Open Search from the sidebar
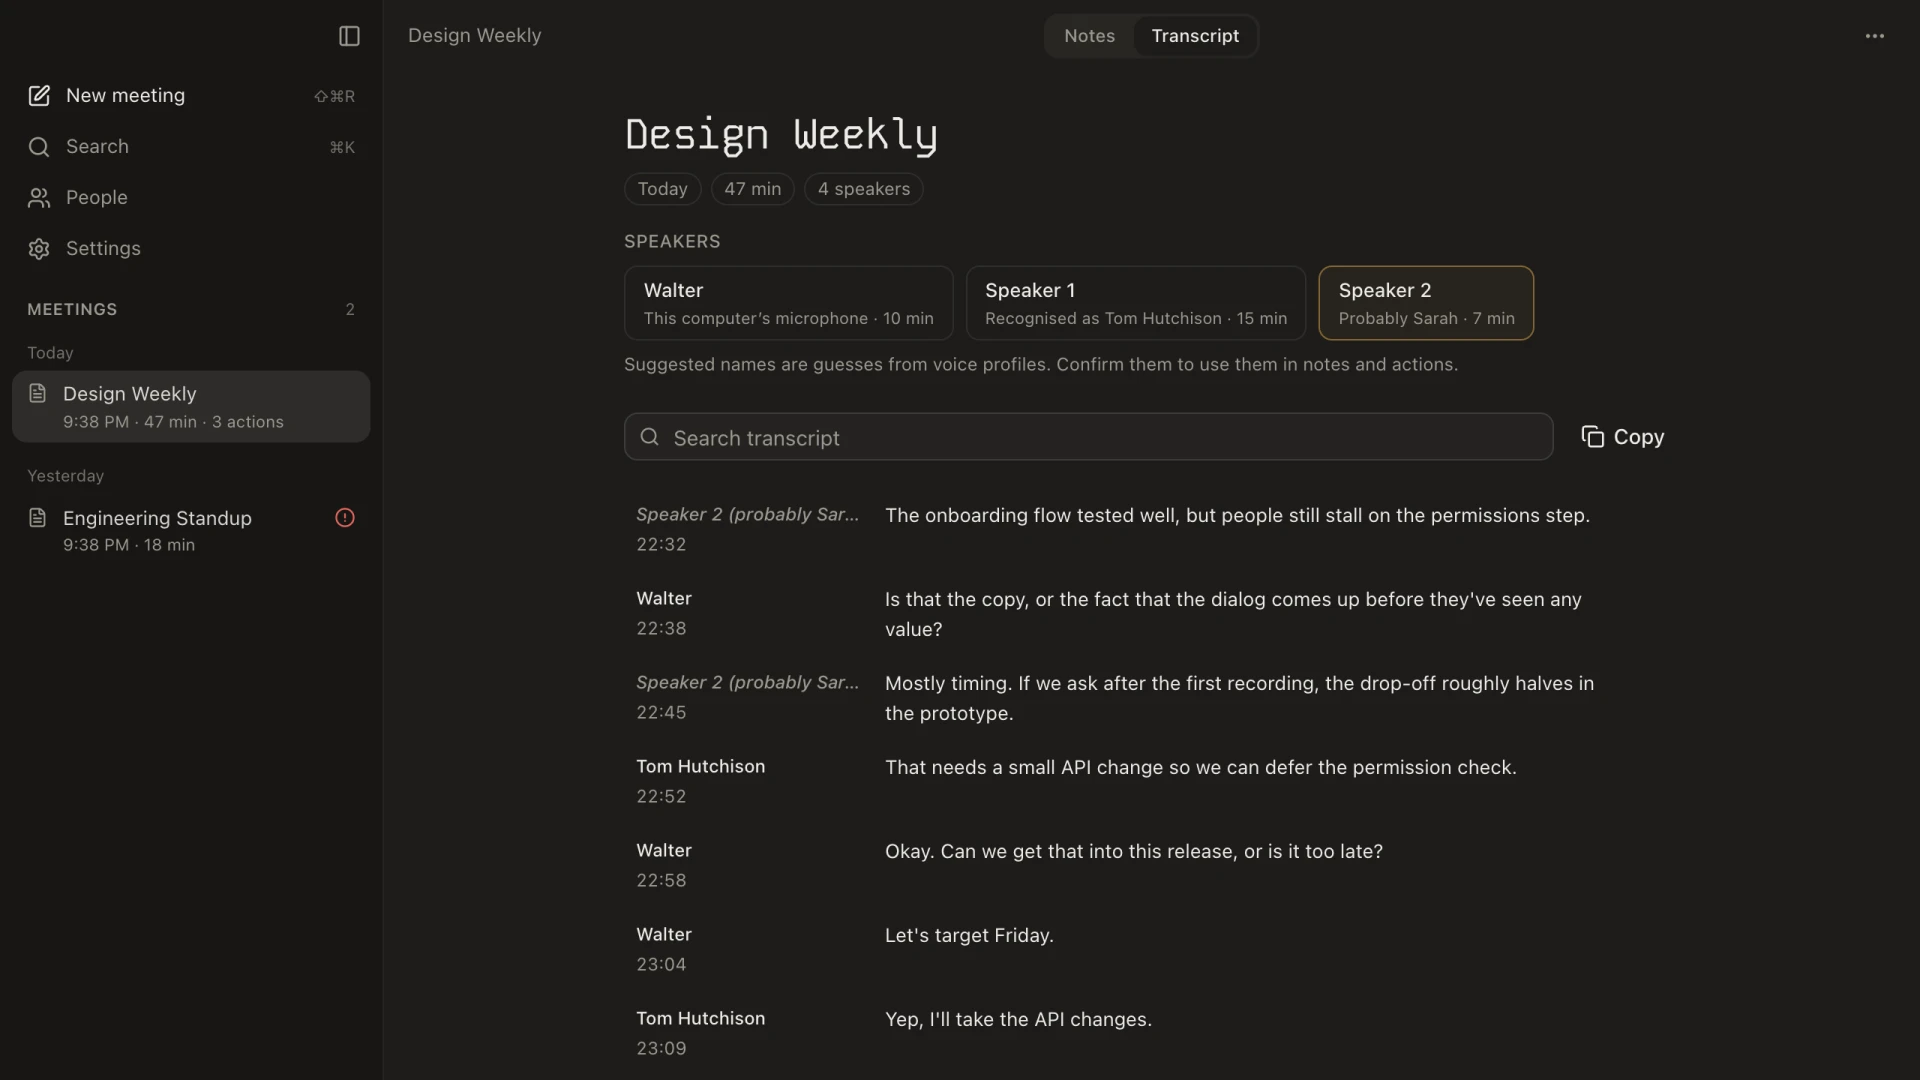The height and width of the screenshot is (1080, 1920). (191, 147)
